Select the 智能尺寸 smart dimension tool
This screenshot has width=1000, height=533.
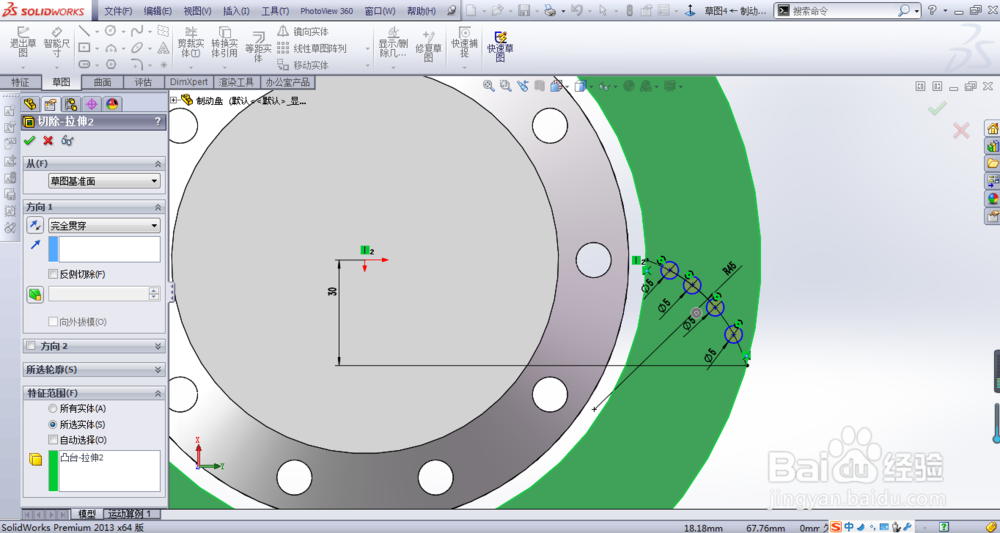tap(57, 42)
